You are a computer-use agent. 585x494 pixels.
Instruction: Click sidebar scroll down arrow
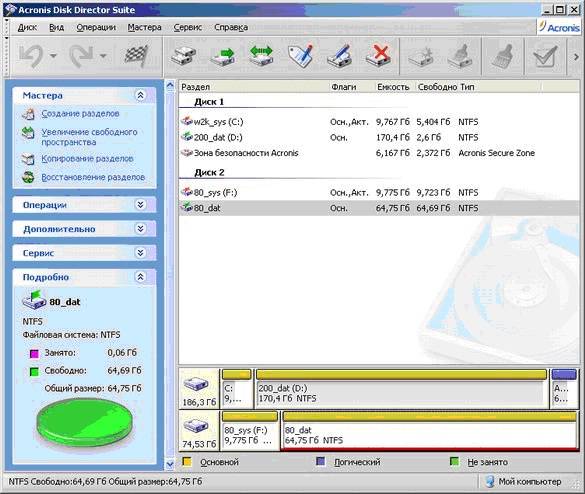[x=170, y=464]
